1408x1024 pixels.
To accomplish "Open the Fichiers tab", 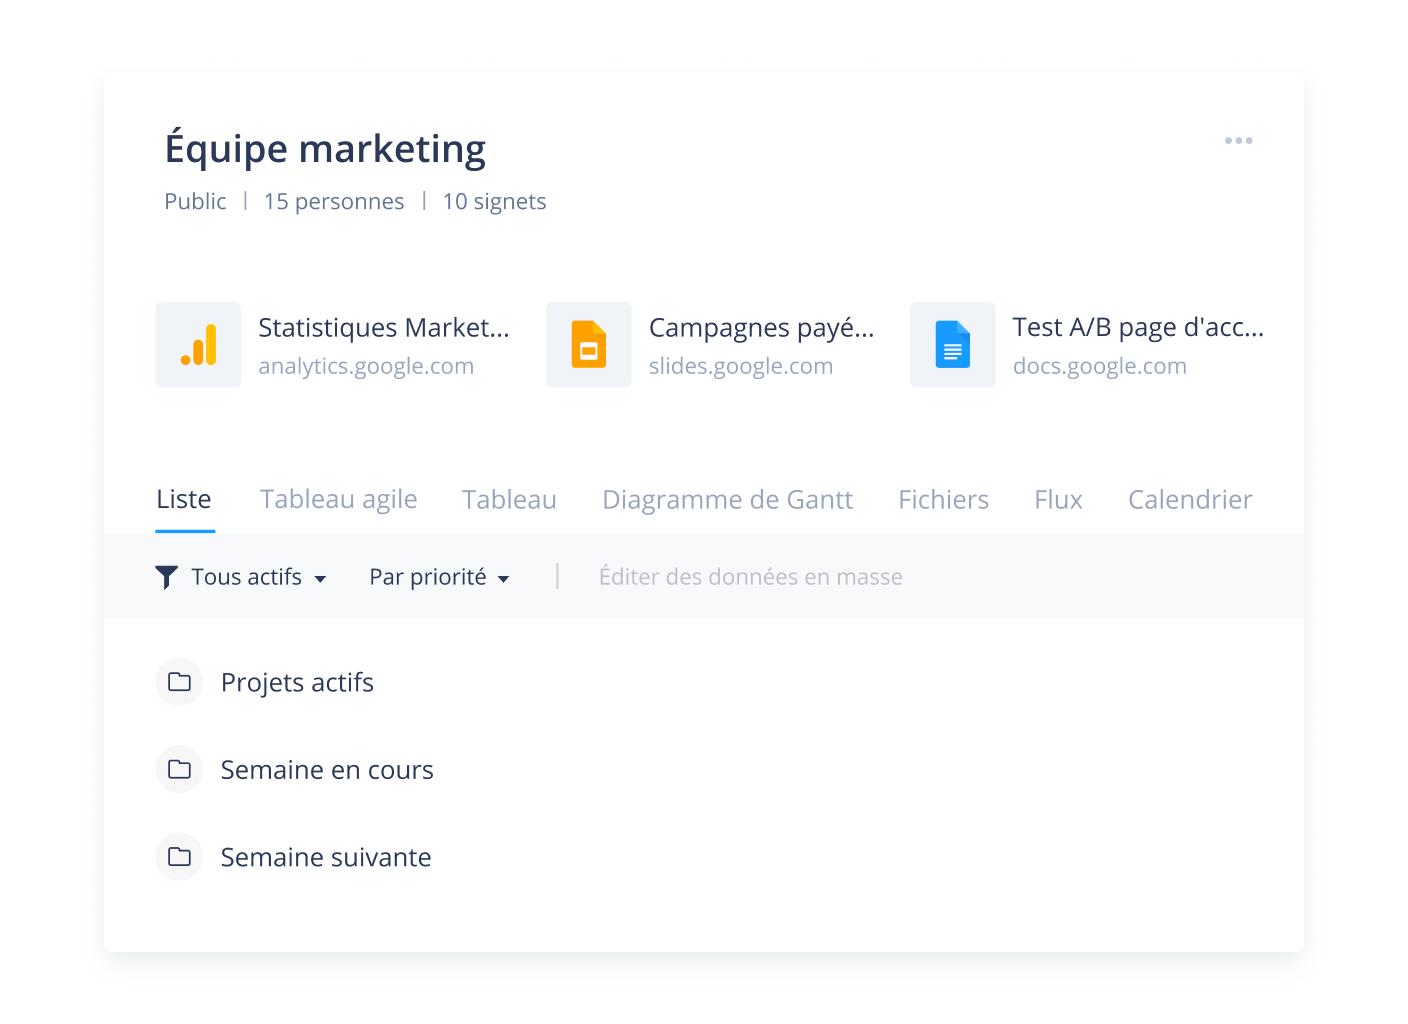I will [943, 499].
